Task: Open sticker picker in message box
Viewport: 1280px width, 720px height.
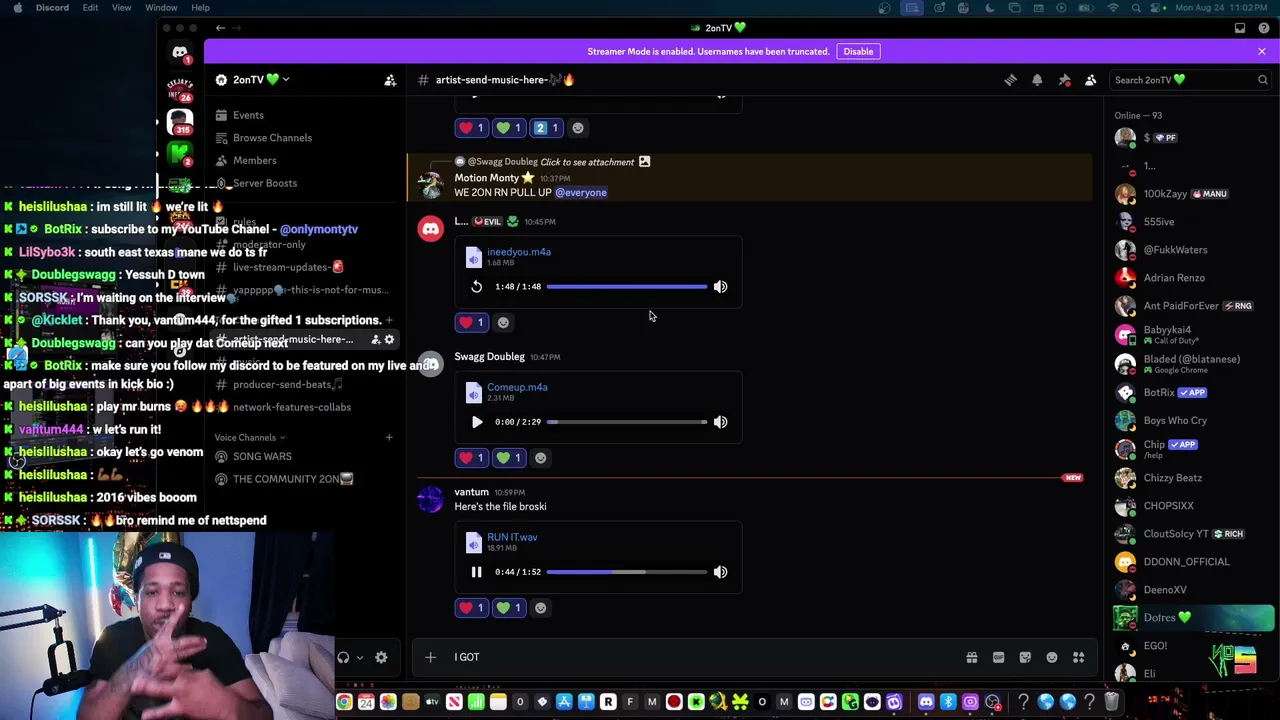Action: pyautogui.click(x=1025, y=657)
